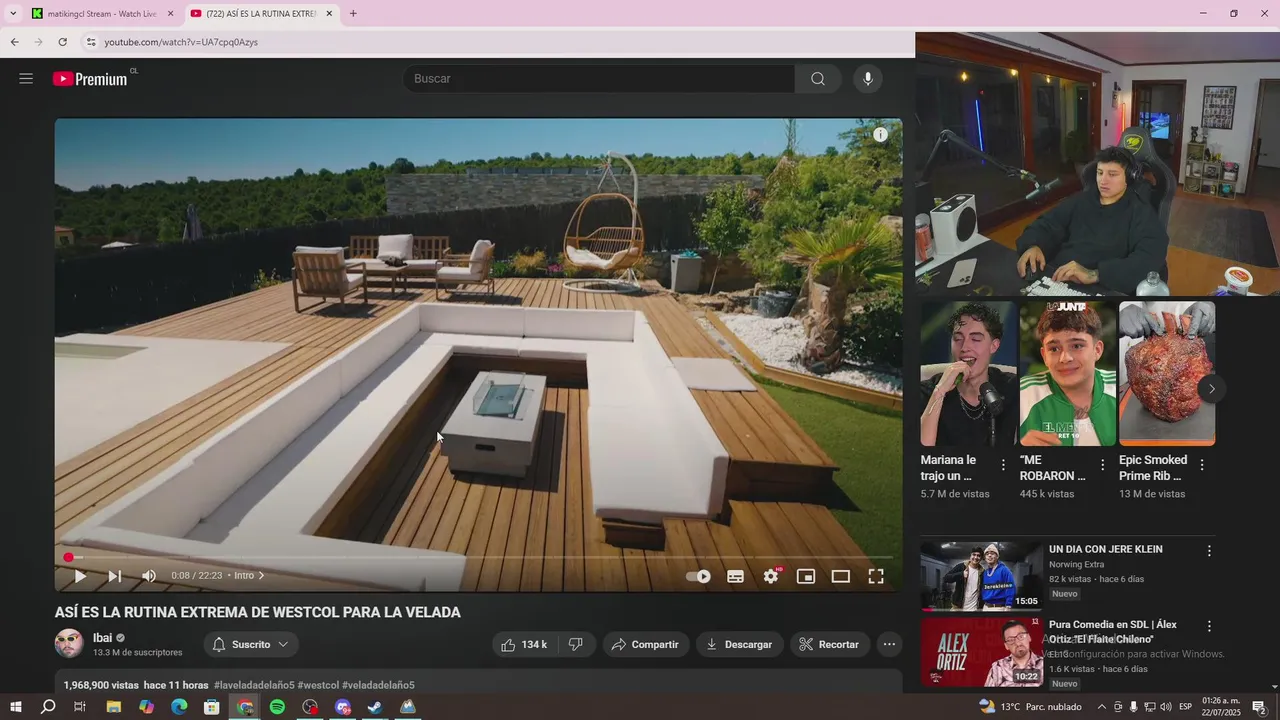Mute the video volume
This screenshot has width=1280, height=720.
pos(149,576)
